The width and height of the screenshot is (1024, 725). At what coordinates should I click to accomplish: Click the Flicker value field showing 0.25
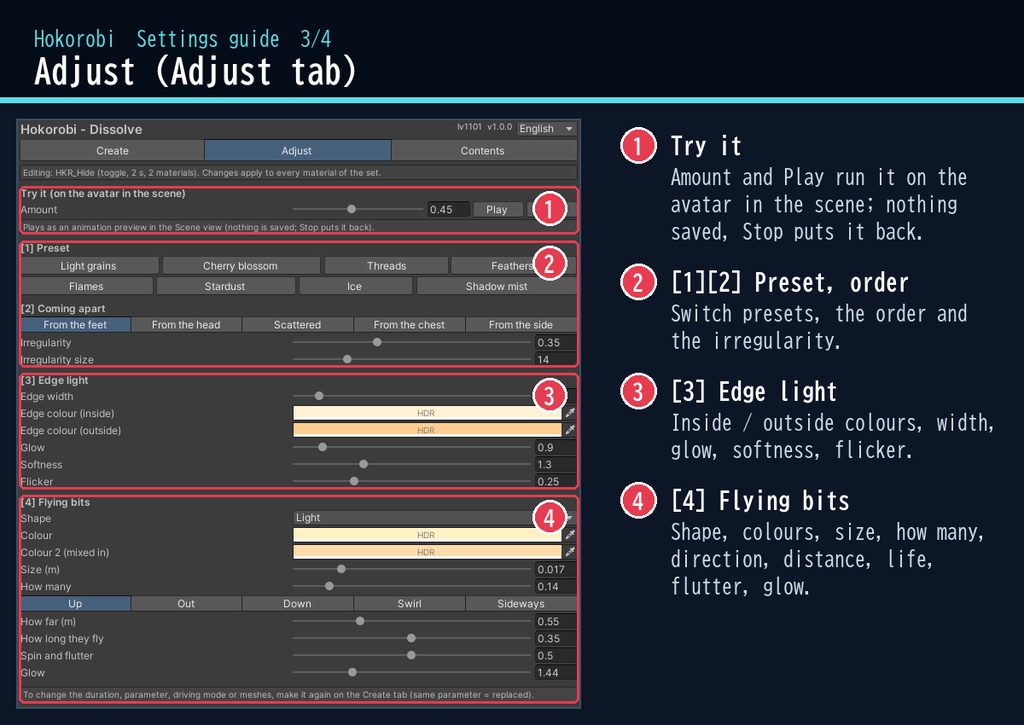click(555, 481)
